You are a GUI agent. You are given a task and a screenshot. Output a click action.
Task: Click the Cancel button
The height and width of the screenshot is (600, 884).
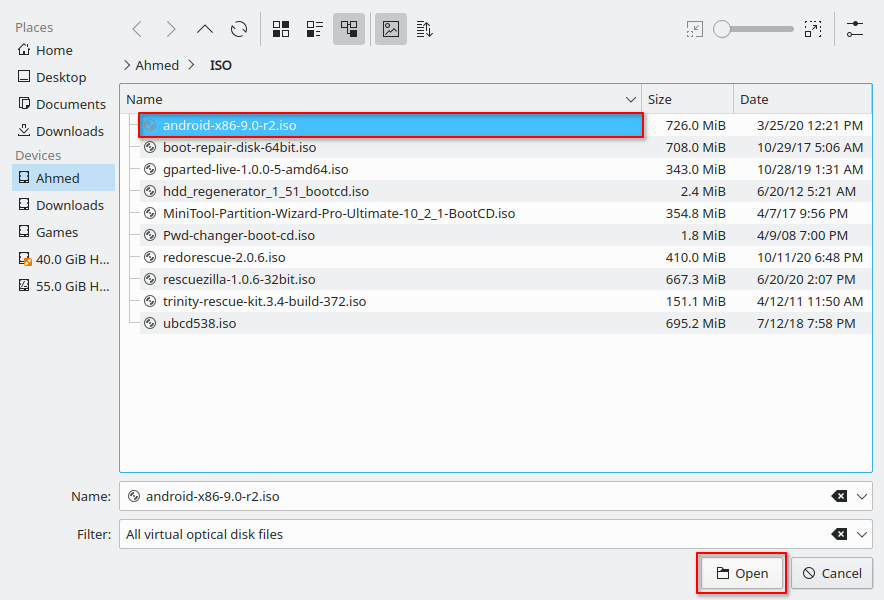pyautogui.click(x=832, y=573)
